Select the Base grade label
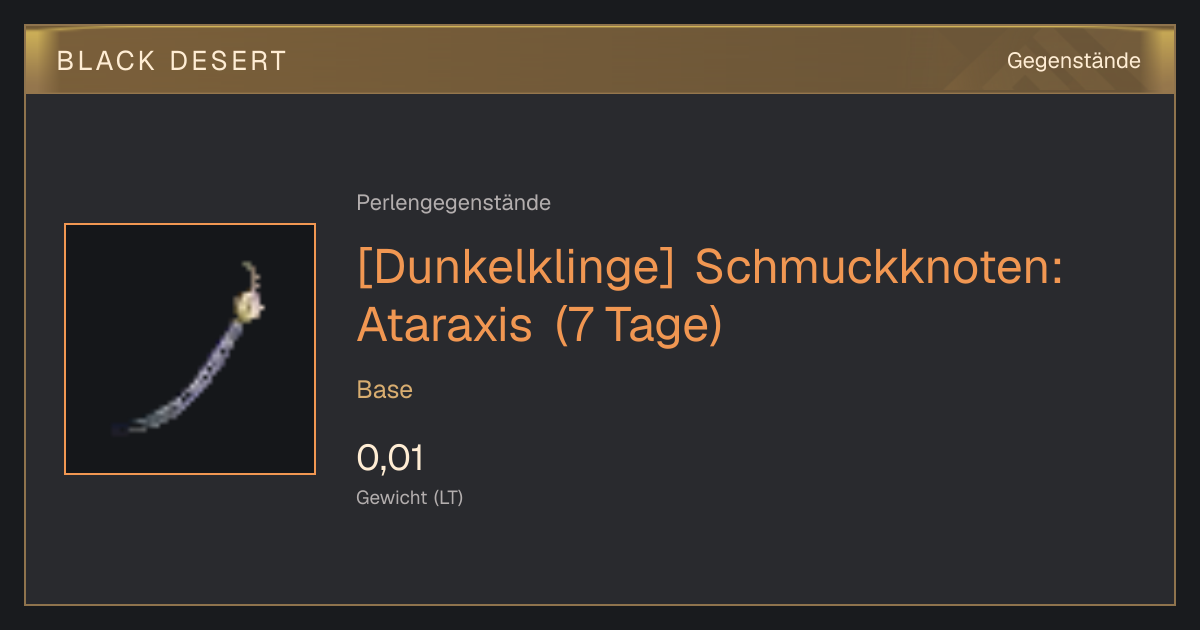 coord(385,390)
